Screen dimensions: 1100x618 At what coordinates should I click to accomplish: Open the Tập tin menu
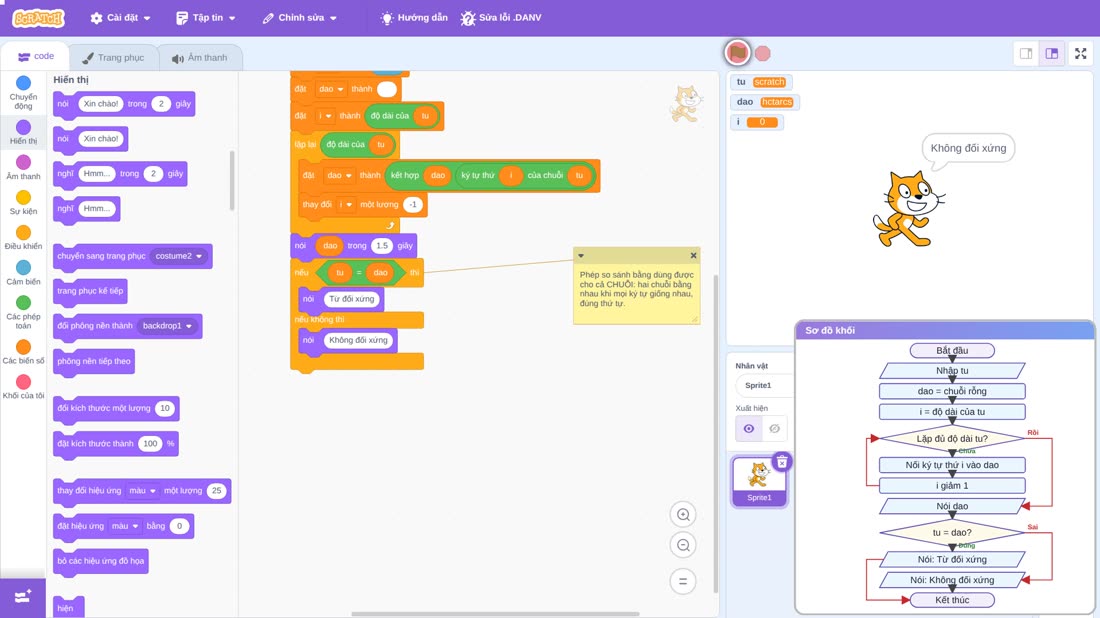206,18
